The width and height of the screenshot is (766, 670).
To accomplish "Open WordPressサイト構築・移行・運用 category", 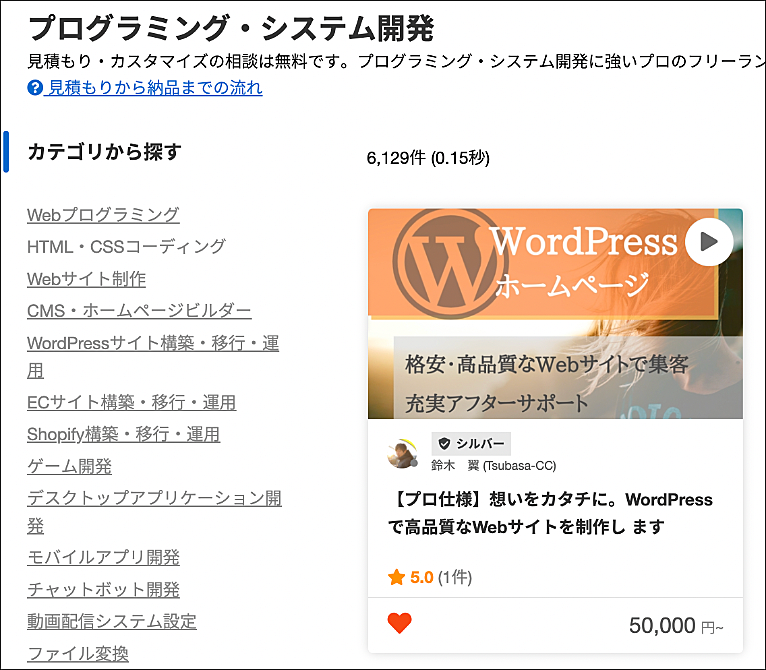I will (153, 357).
